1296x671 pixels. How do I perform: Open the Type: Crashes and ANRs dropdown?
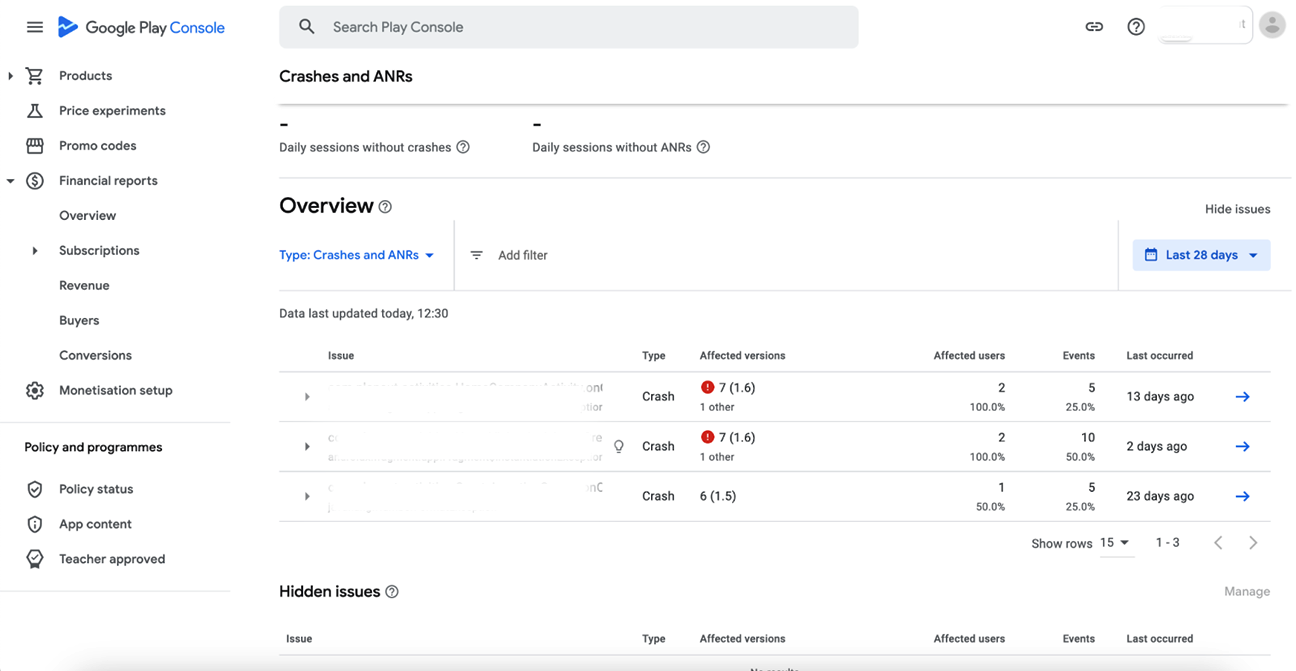tap(357, 255)
